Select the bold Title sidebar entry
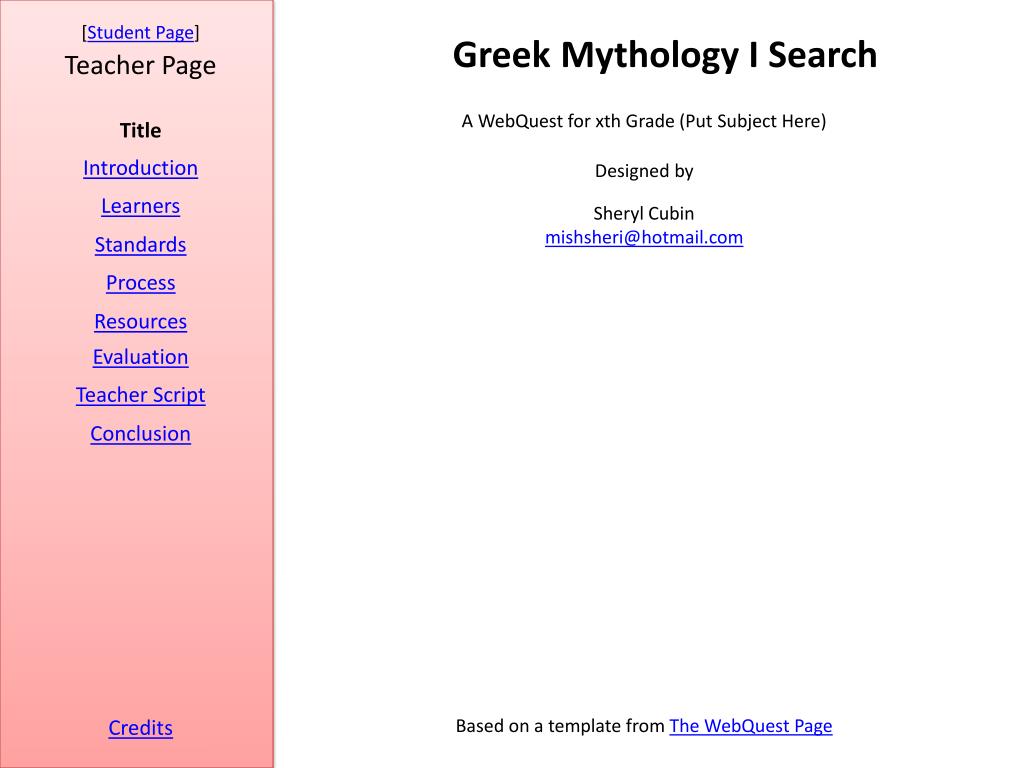The width and height of the screenshot is (1024, 768). 140,131
